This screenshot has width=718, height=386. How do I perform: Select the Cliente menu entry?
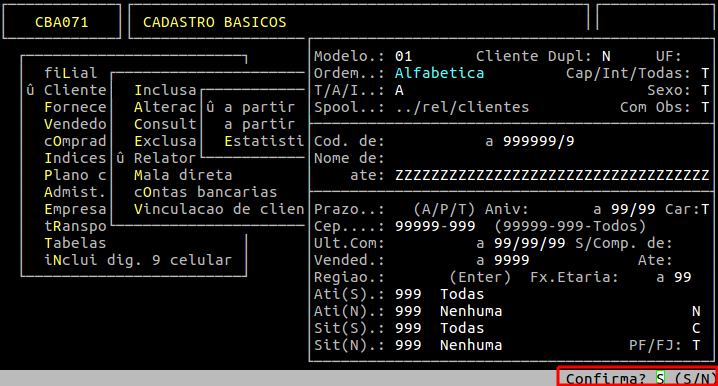[x=75, y=90]
